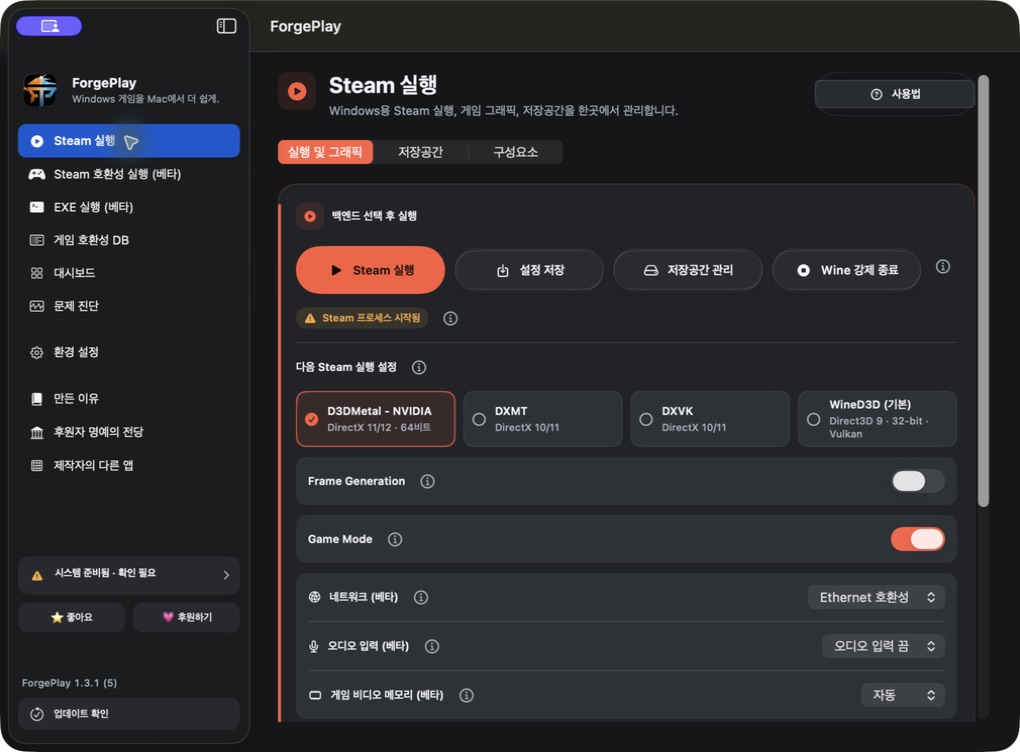Open 게임 호환성 DB sidebar item

(129, 240)
